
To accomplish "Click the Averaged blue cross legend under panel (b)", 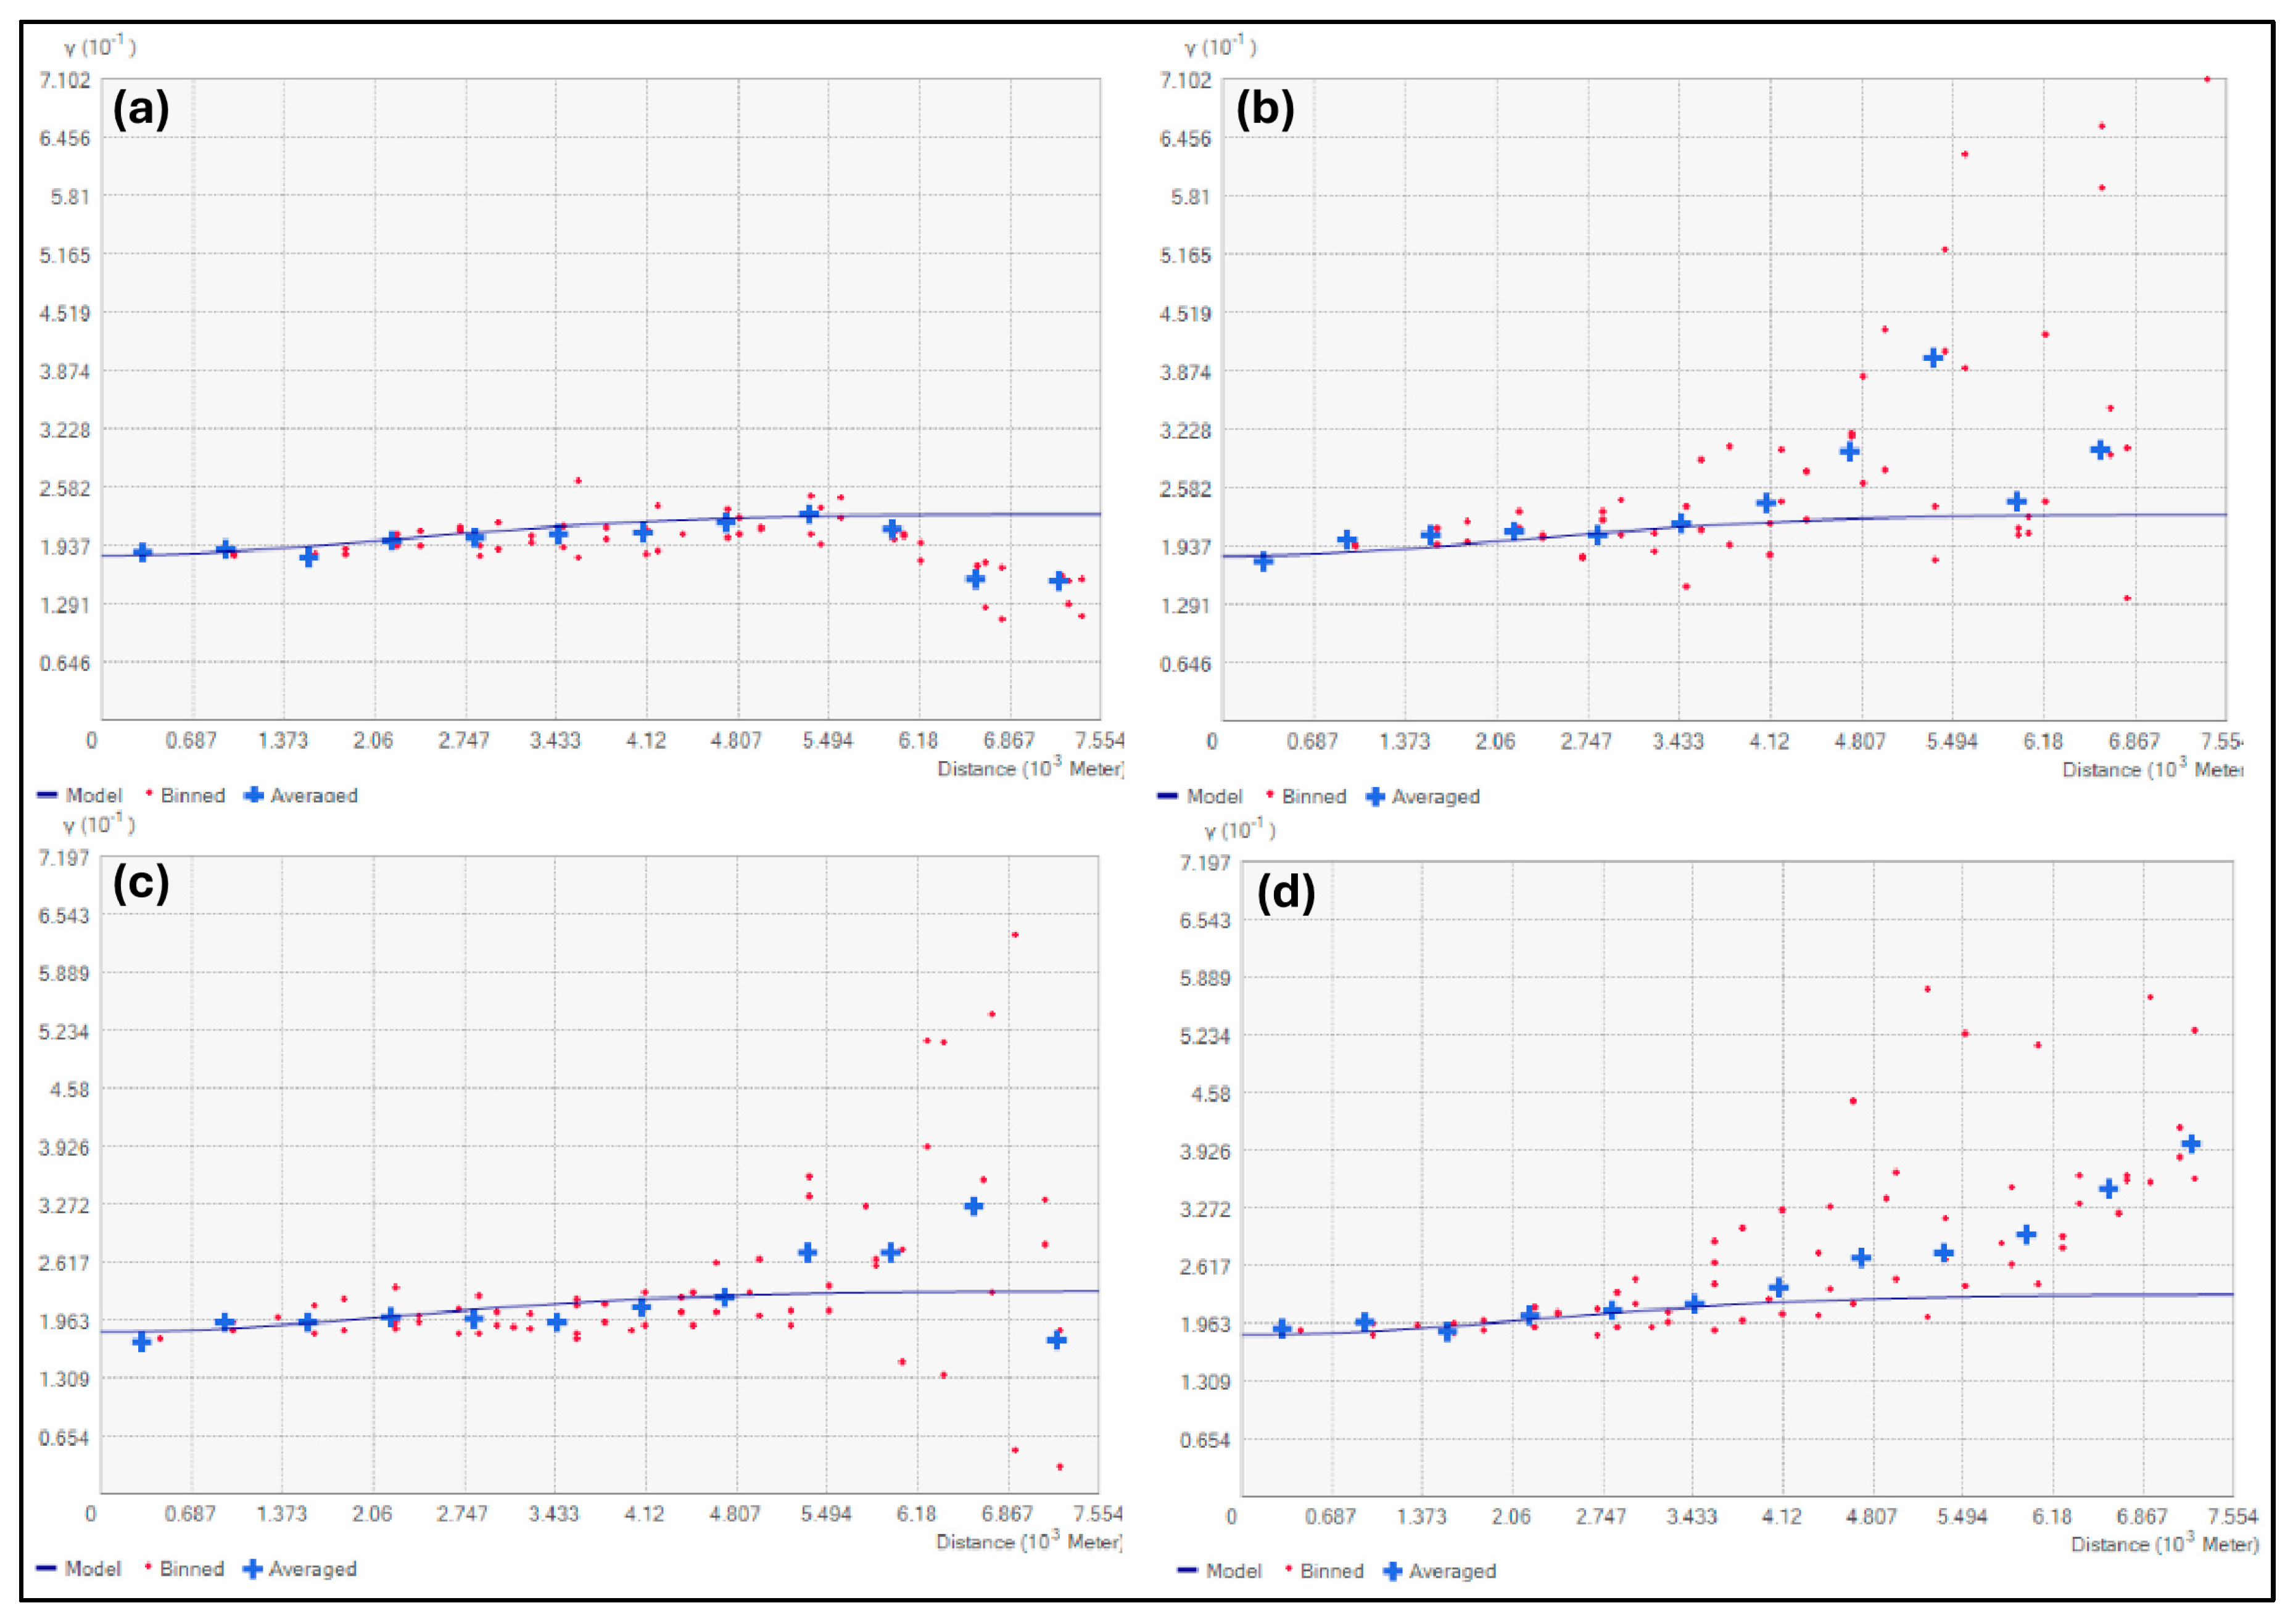I will pyautogui.click(x=1375, y=797).
